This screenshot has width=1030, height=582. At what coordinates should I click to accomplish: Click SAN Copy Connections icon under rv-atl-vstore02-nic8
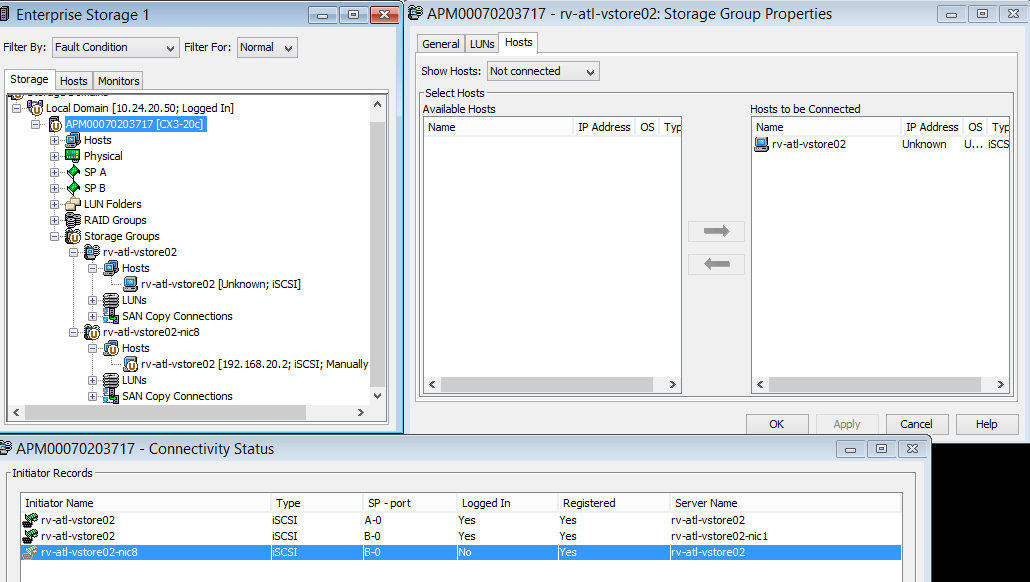[x=111, y=396]
